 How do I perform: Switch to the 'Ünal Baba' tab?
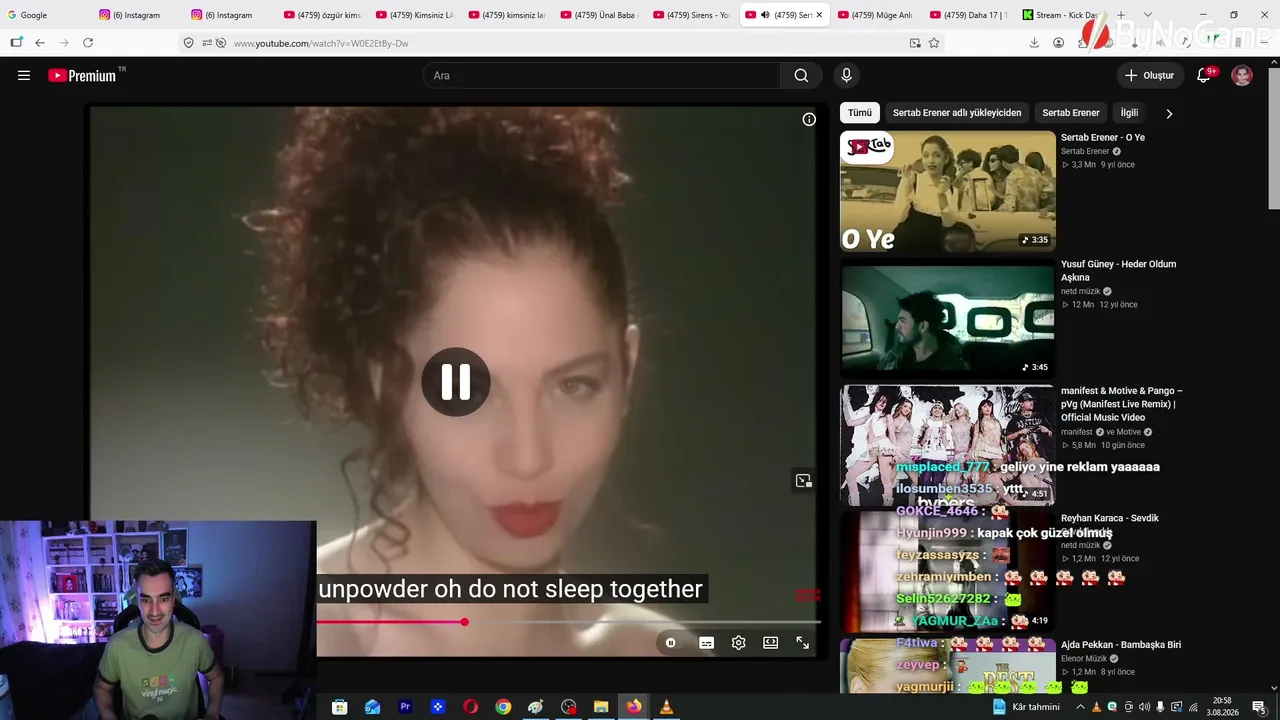tap(598, 15)
